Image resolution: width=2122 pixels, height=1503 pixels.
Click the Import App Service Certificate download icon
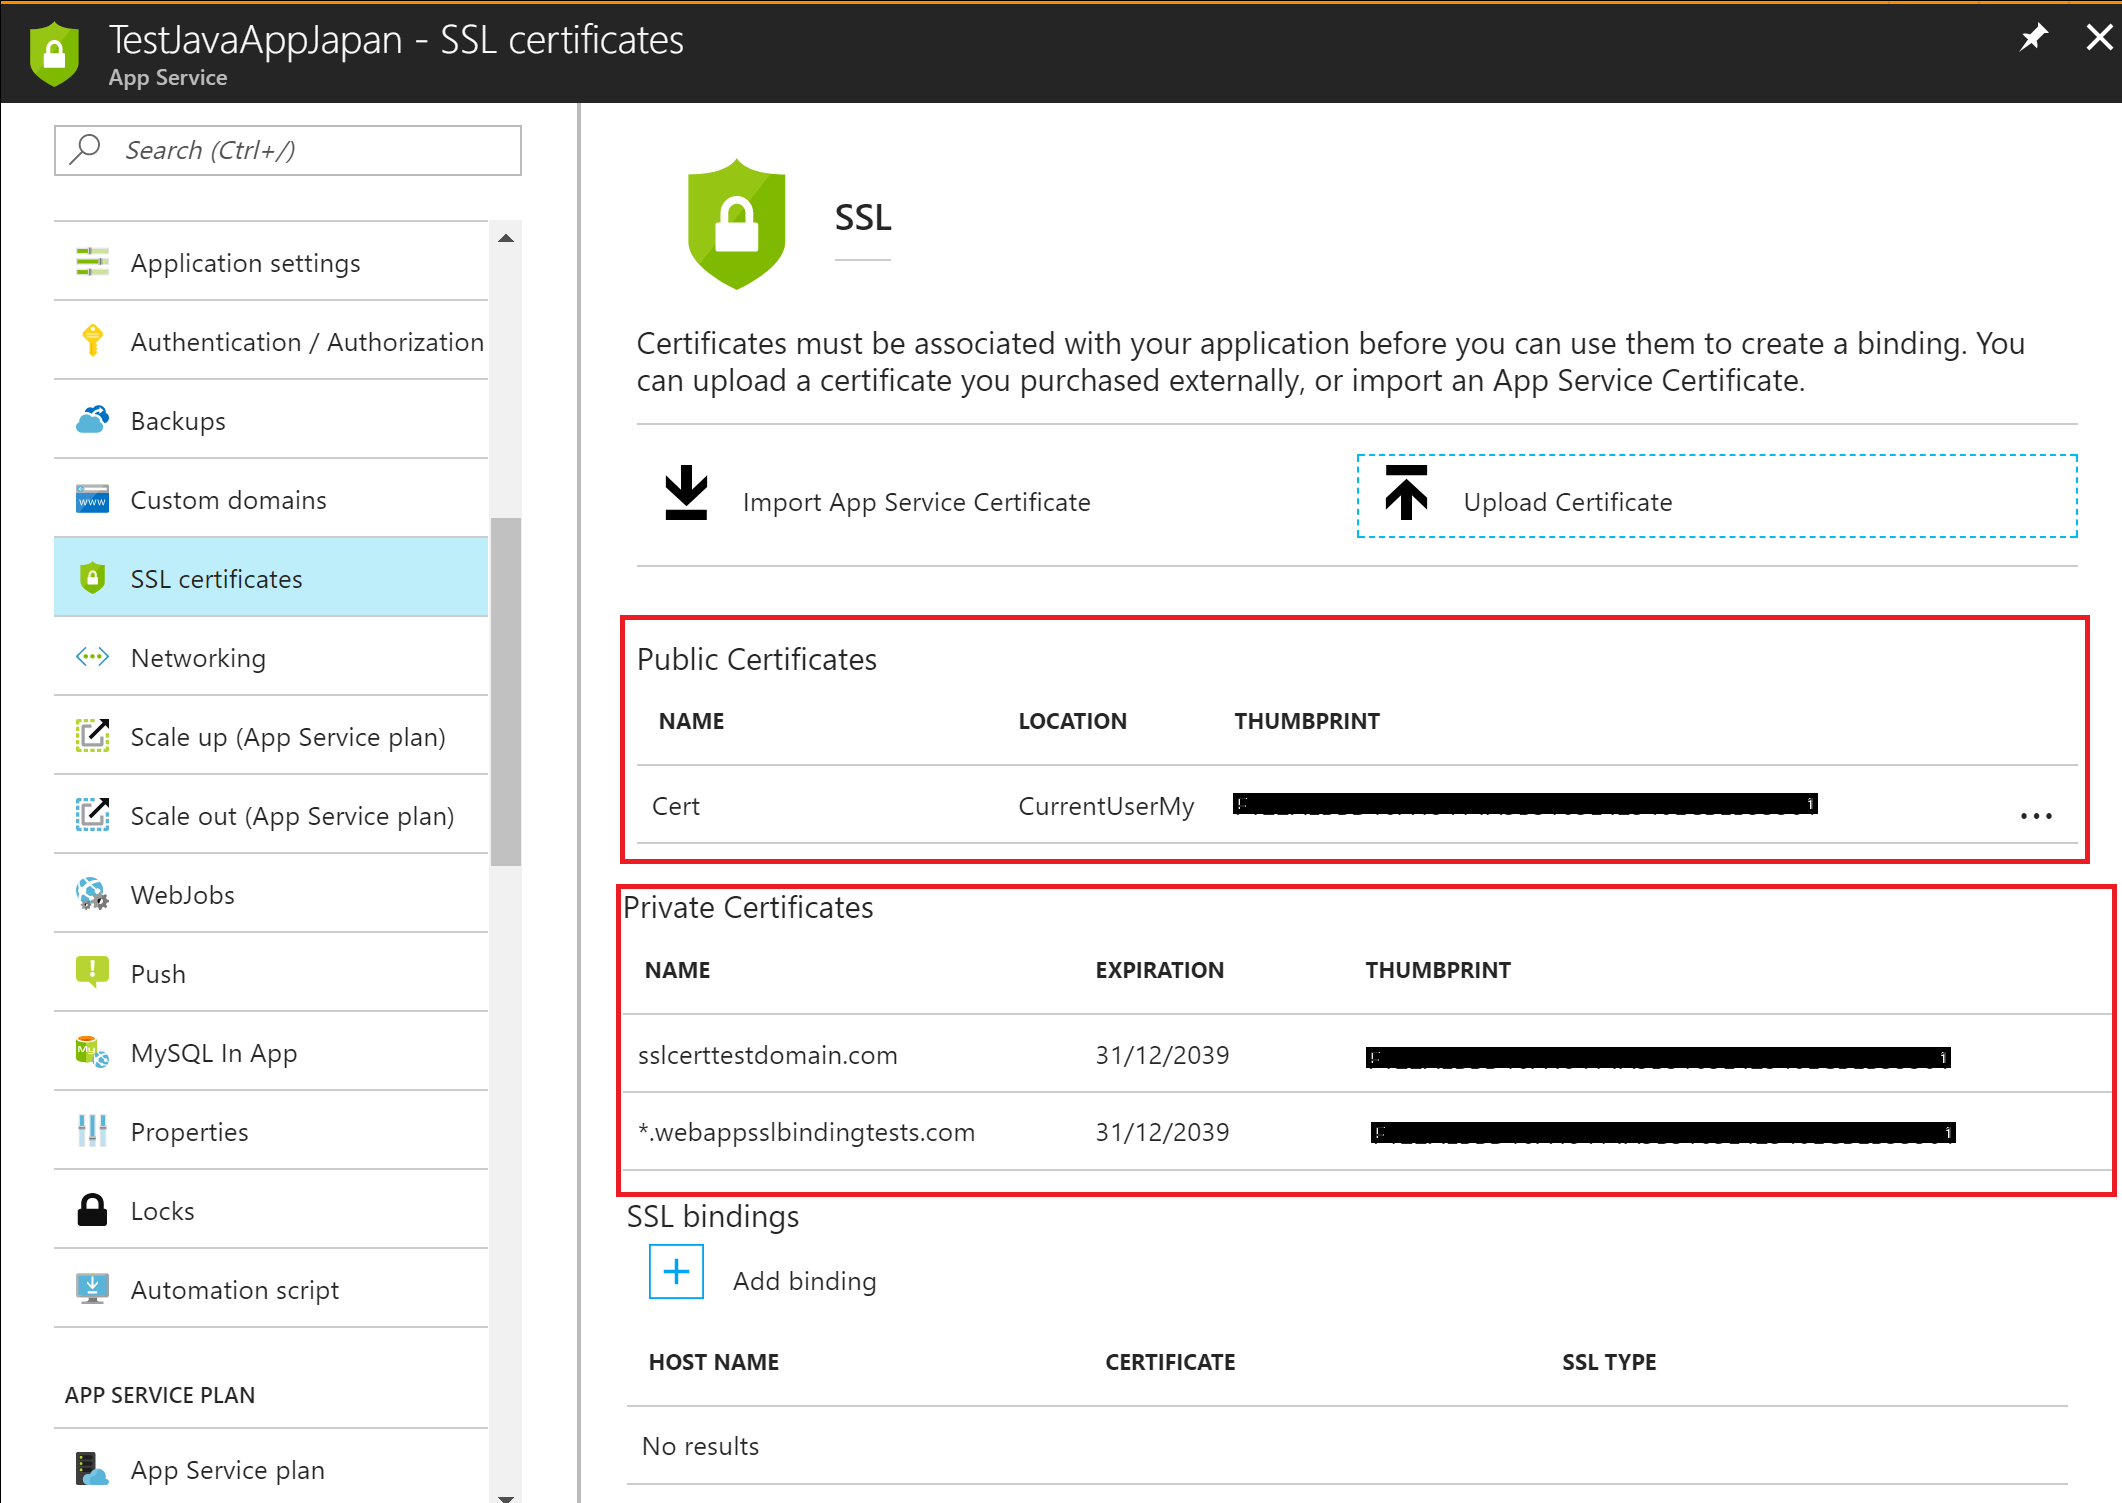click(686, 492)
